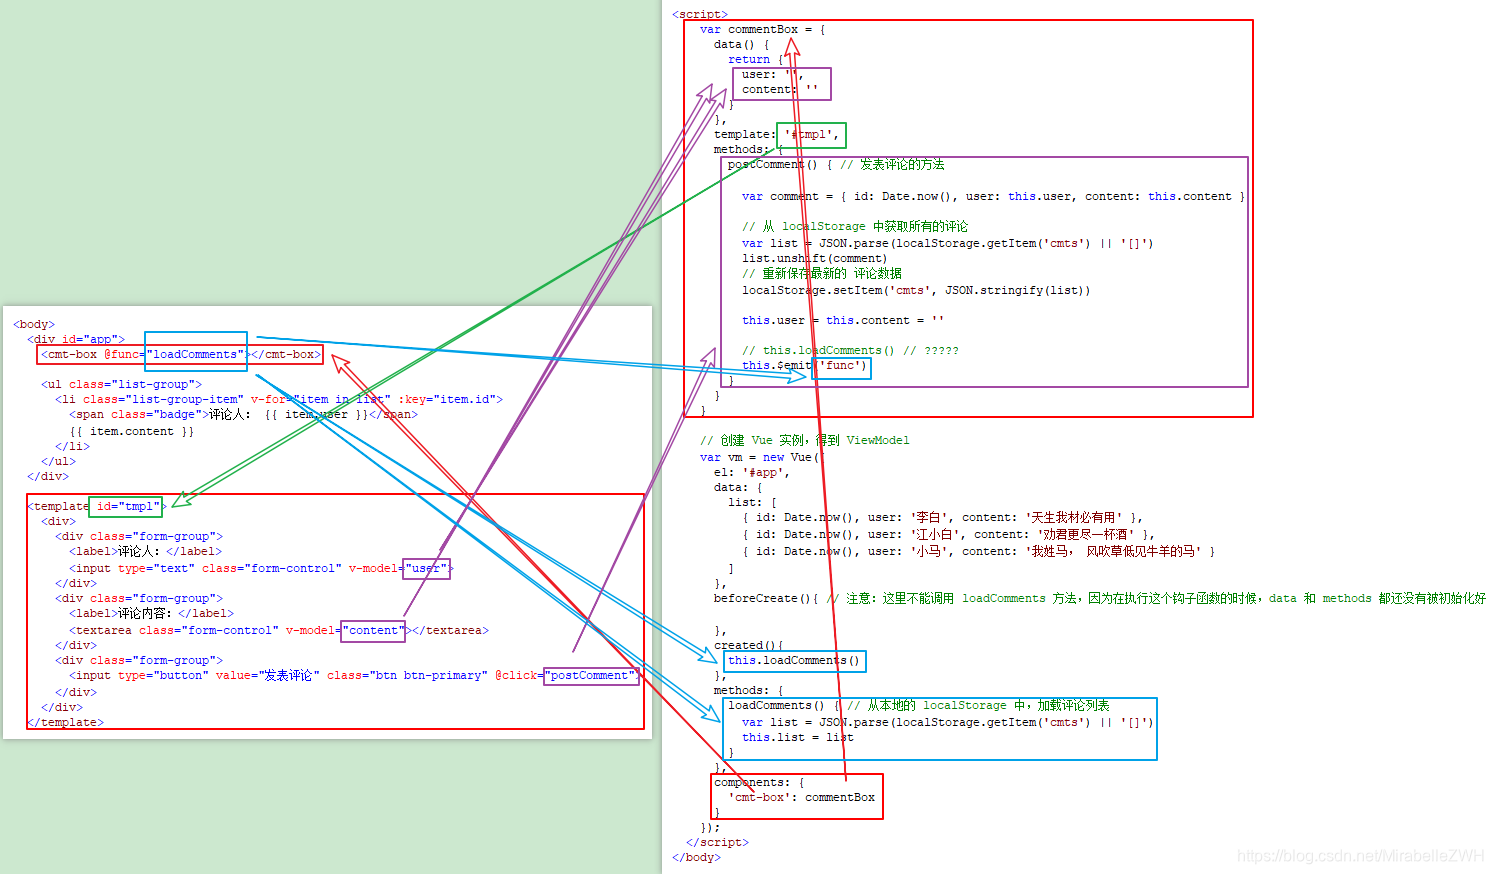The image size is (1493, 874).
Task: Select the created(){ hook line
Action: [x=748, y=645]
